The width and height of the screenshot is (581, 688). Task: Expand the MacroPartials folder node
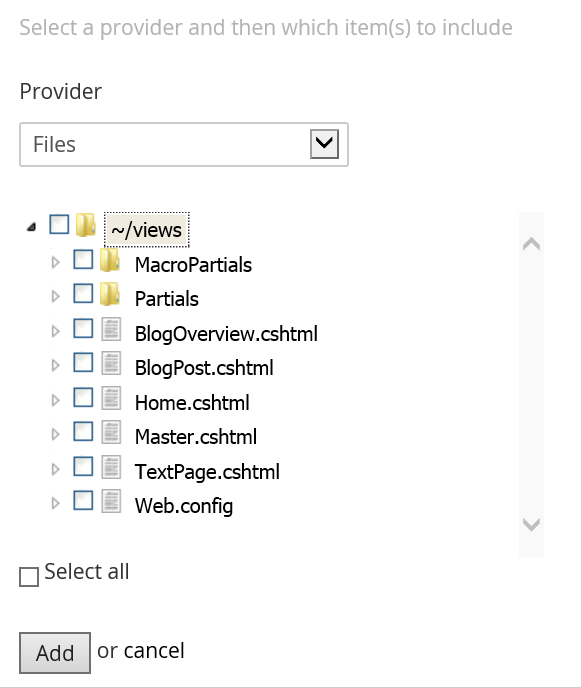(55, 262)
